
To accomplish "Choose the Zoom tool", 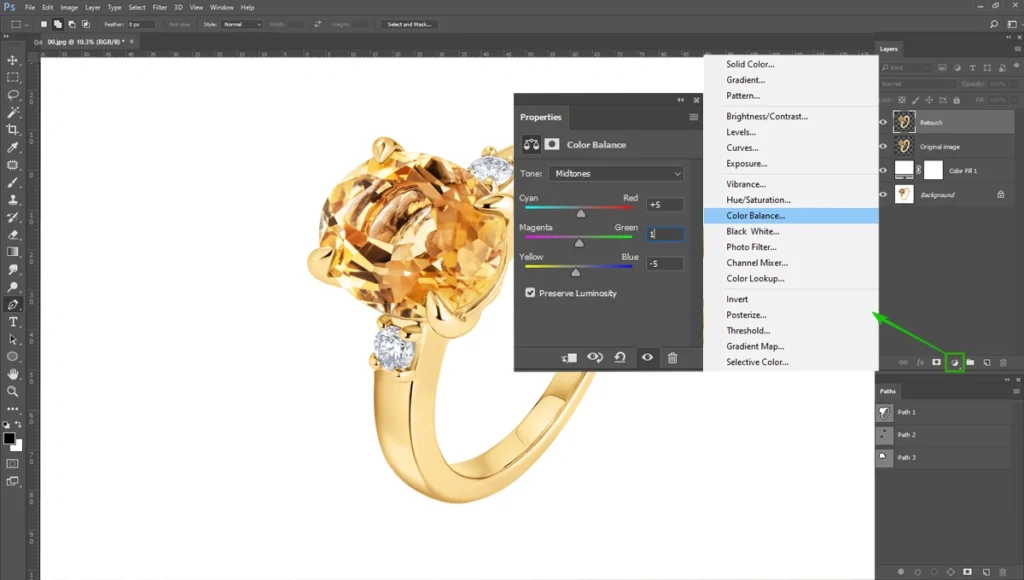I will pos(12,391).
